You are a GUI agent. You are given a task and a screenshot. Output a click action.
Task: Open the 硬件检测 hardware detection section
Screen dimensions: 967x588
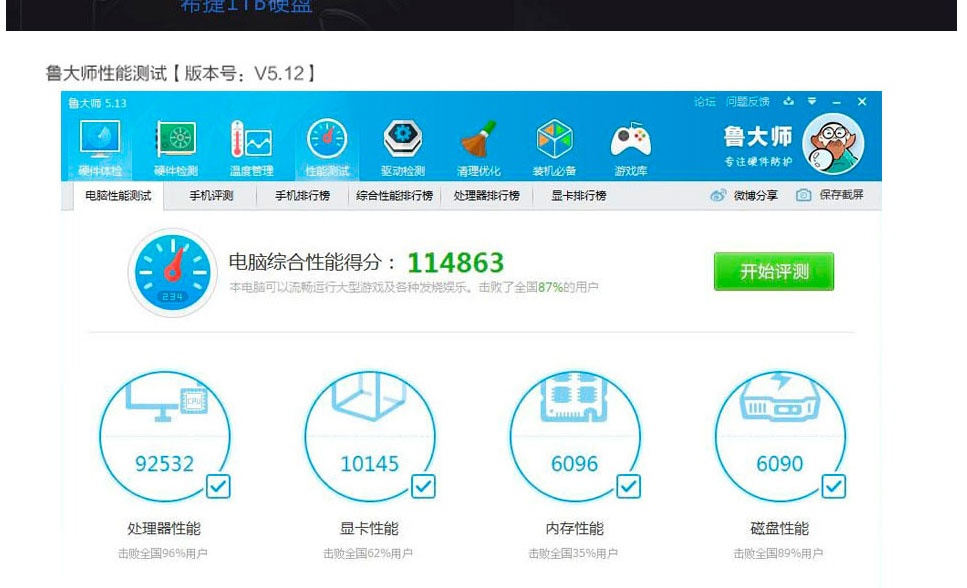pyautogui.click(x=176, y=148)
